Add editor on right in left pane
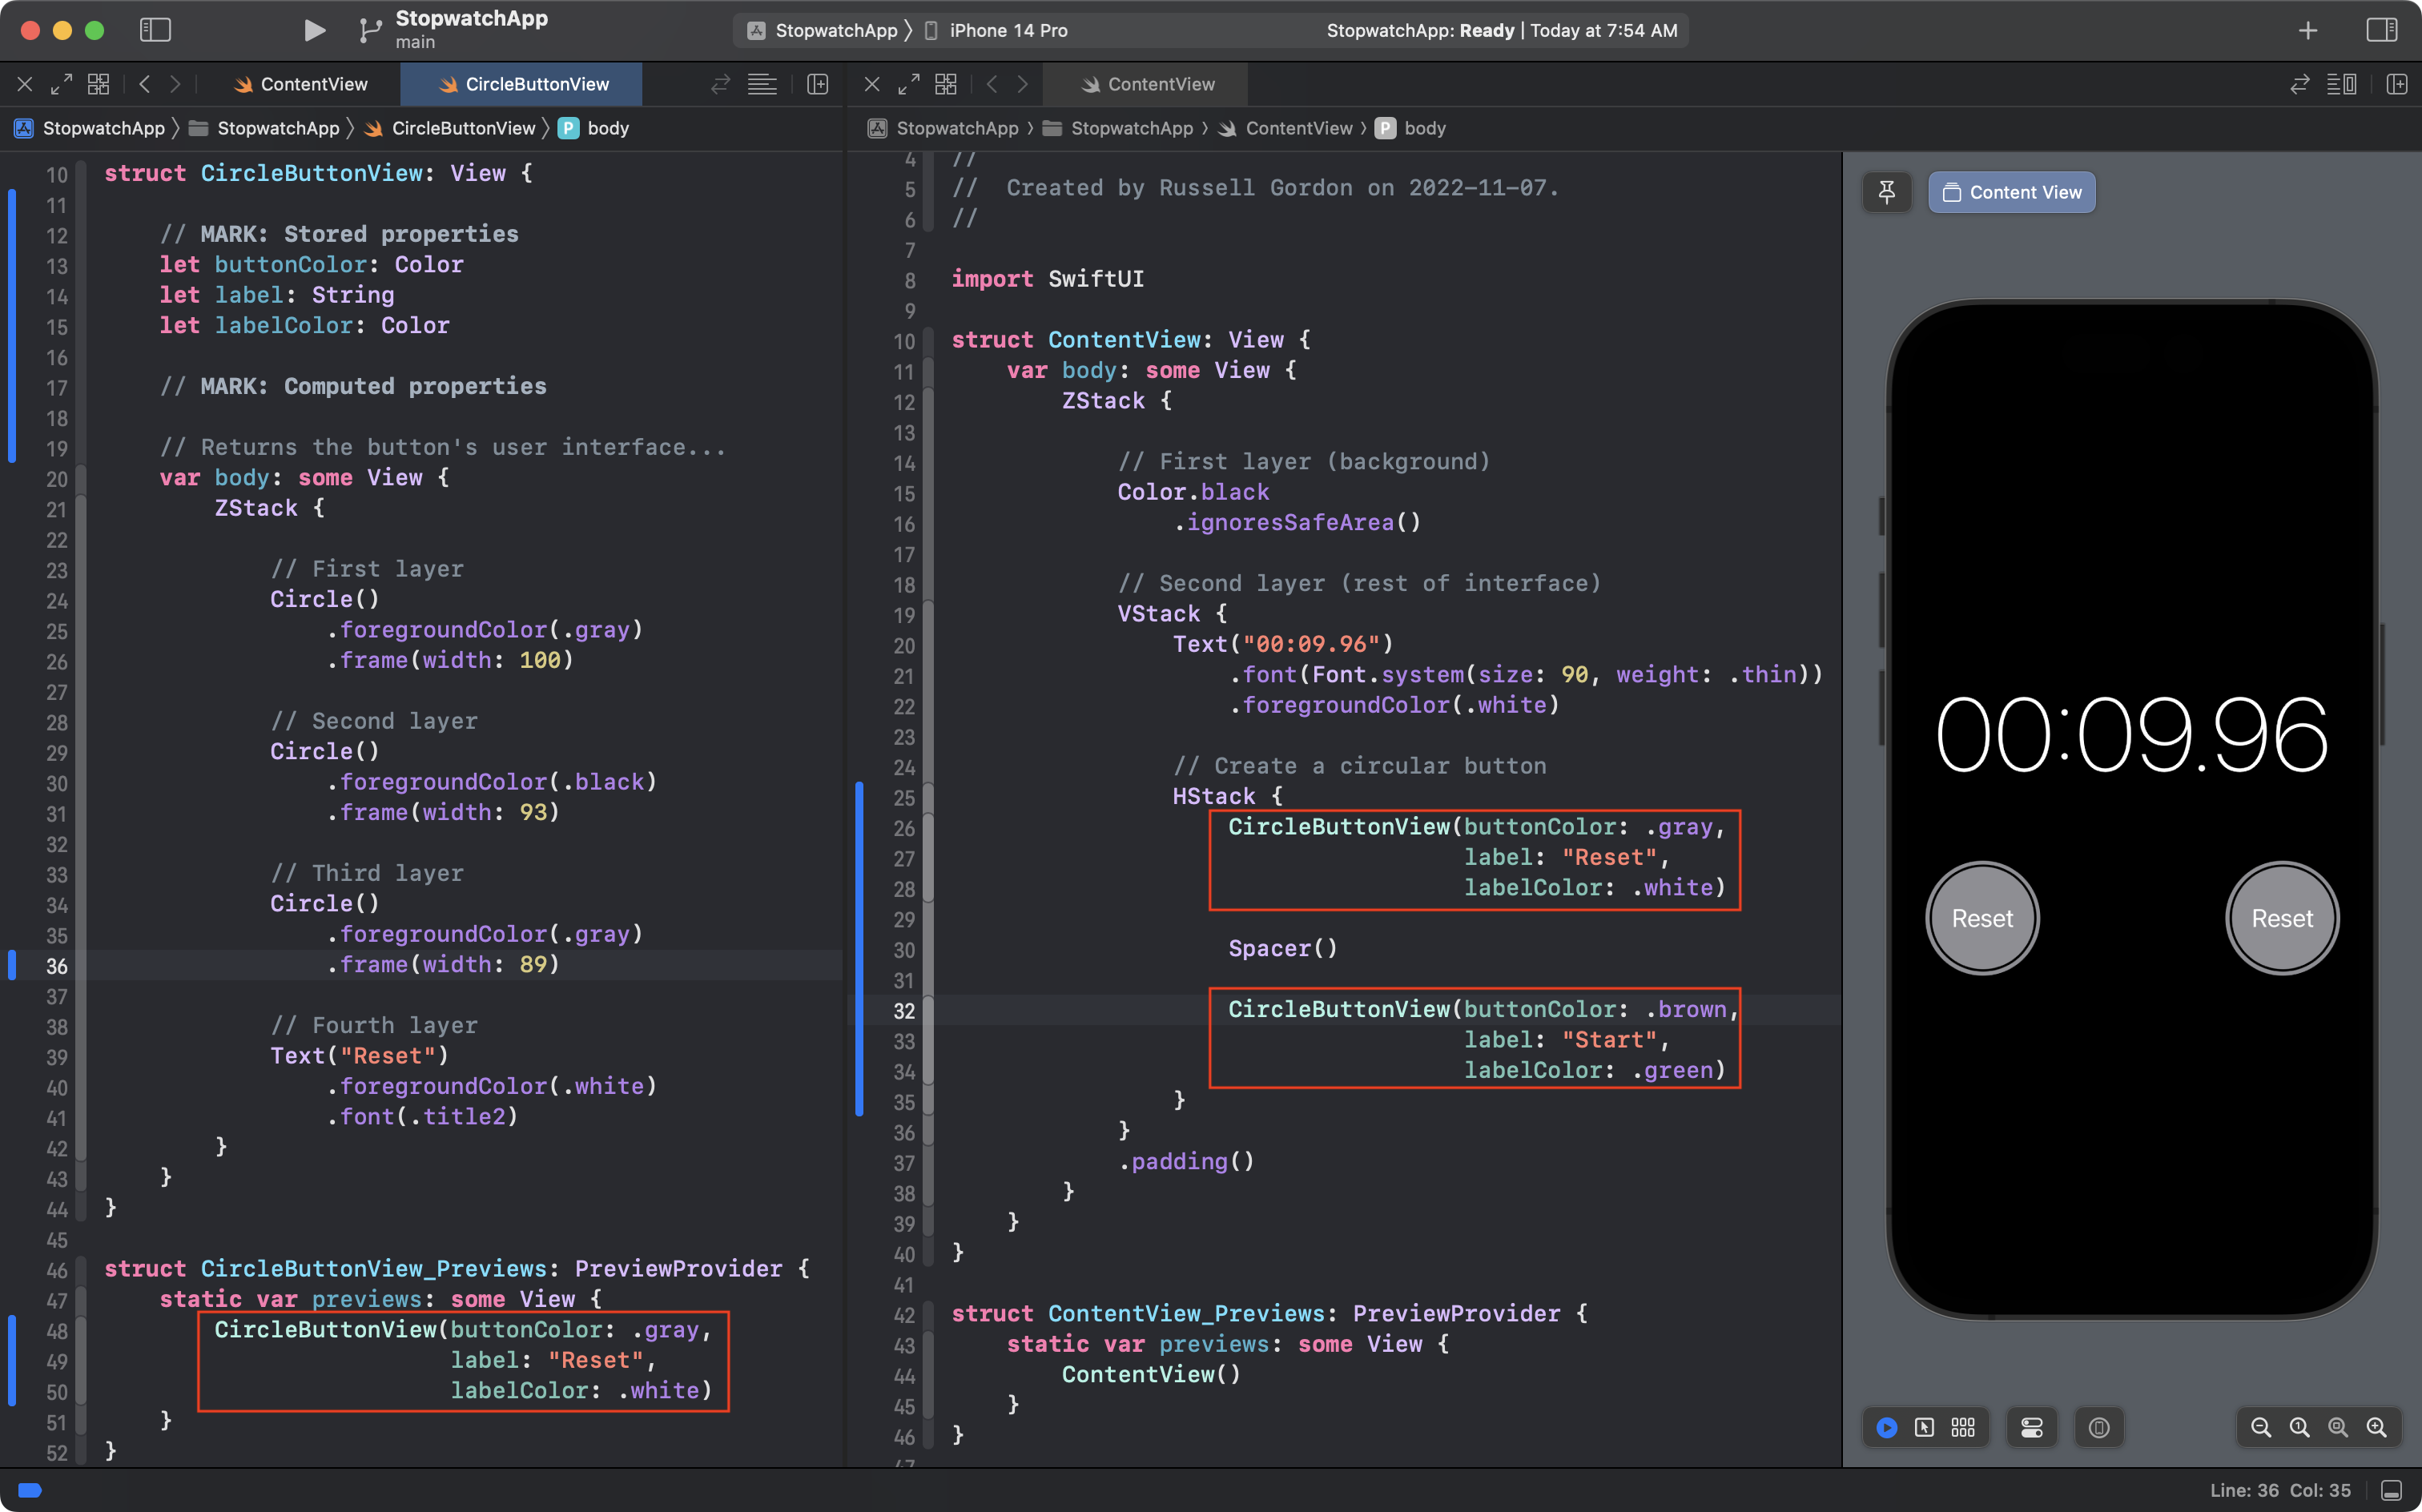The width and height of the screenshot is (2422, 1512). pos(817,84)
